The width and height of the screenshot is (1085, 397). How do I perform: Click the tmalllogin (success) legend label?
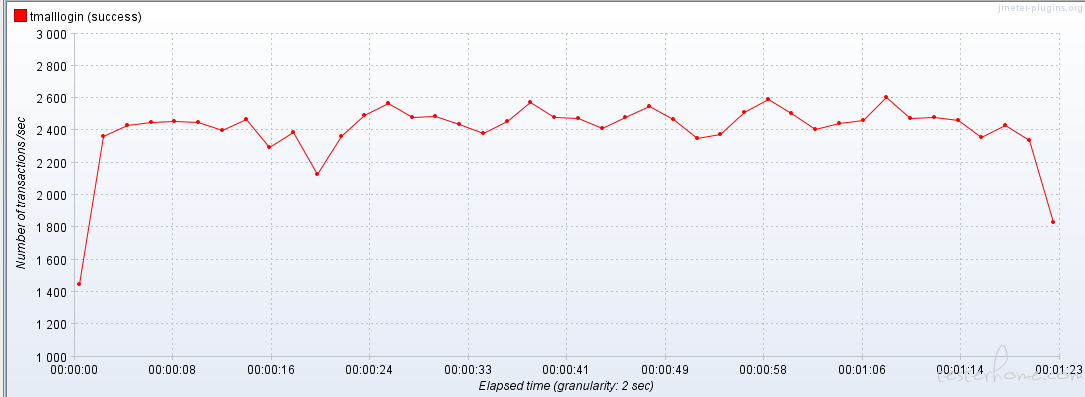click(x=86, y=17)
